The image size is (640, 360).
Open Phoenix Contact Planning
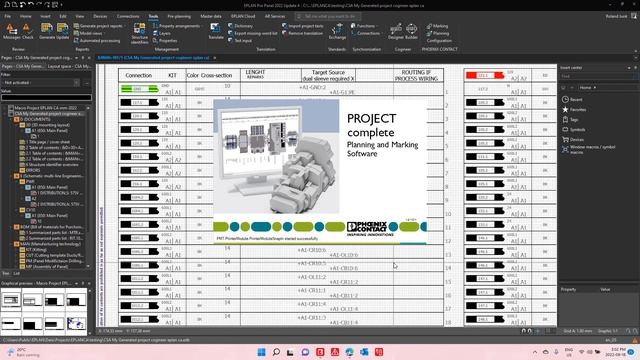point(438,33)
